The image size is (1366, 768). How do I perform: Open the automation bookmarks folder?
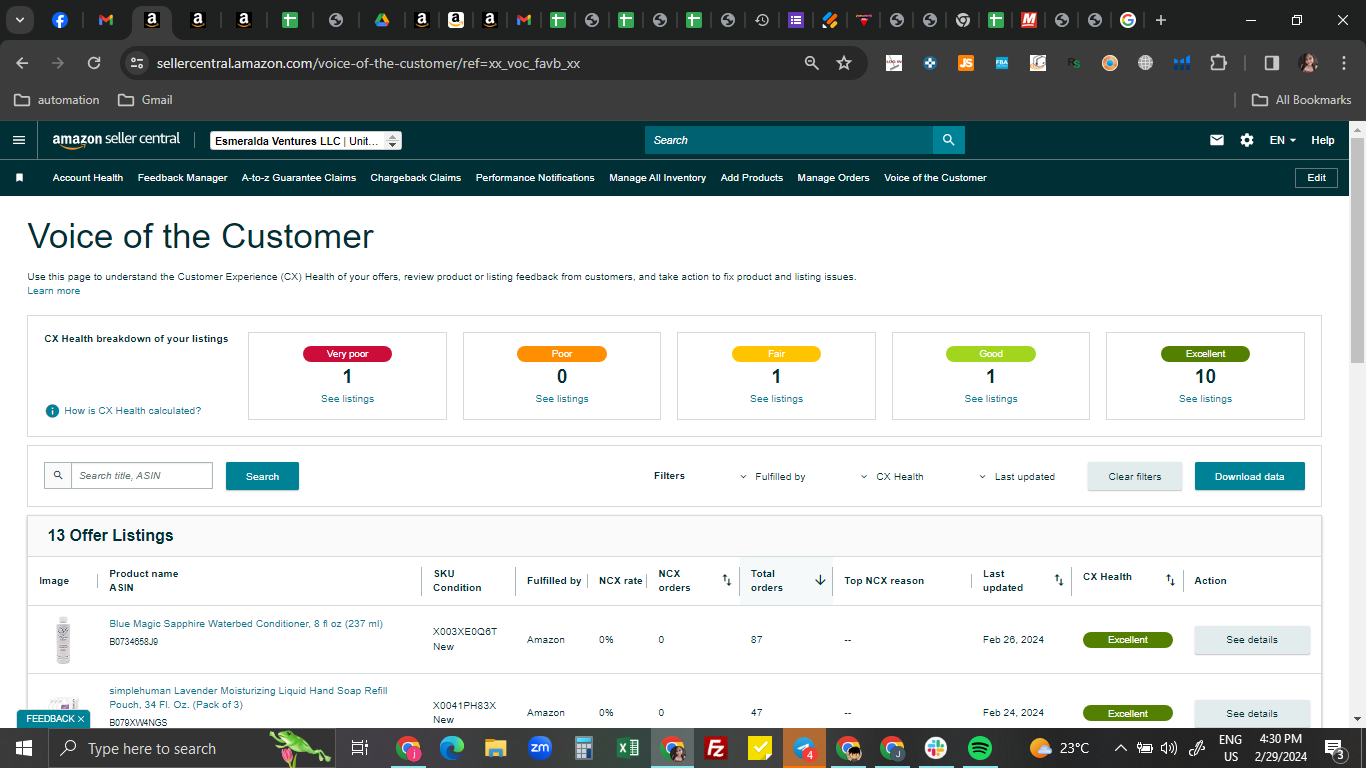coord(57,100)
